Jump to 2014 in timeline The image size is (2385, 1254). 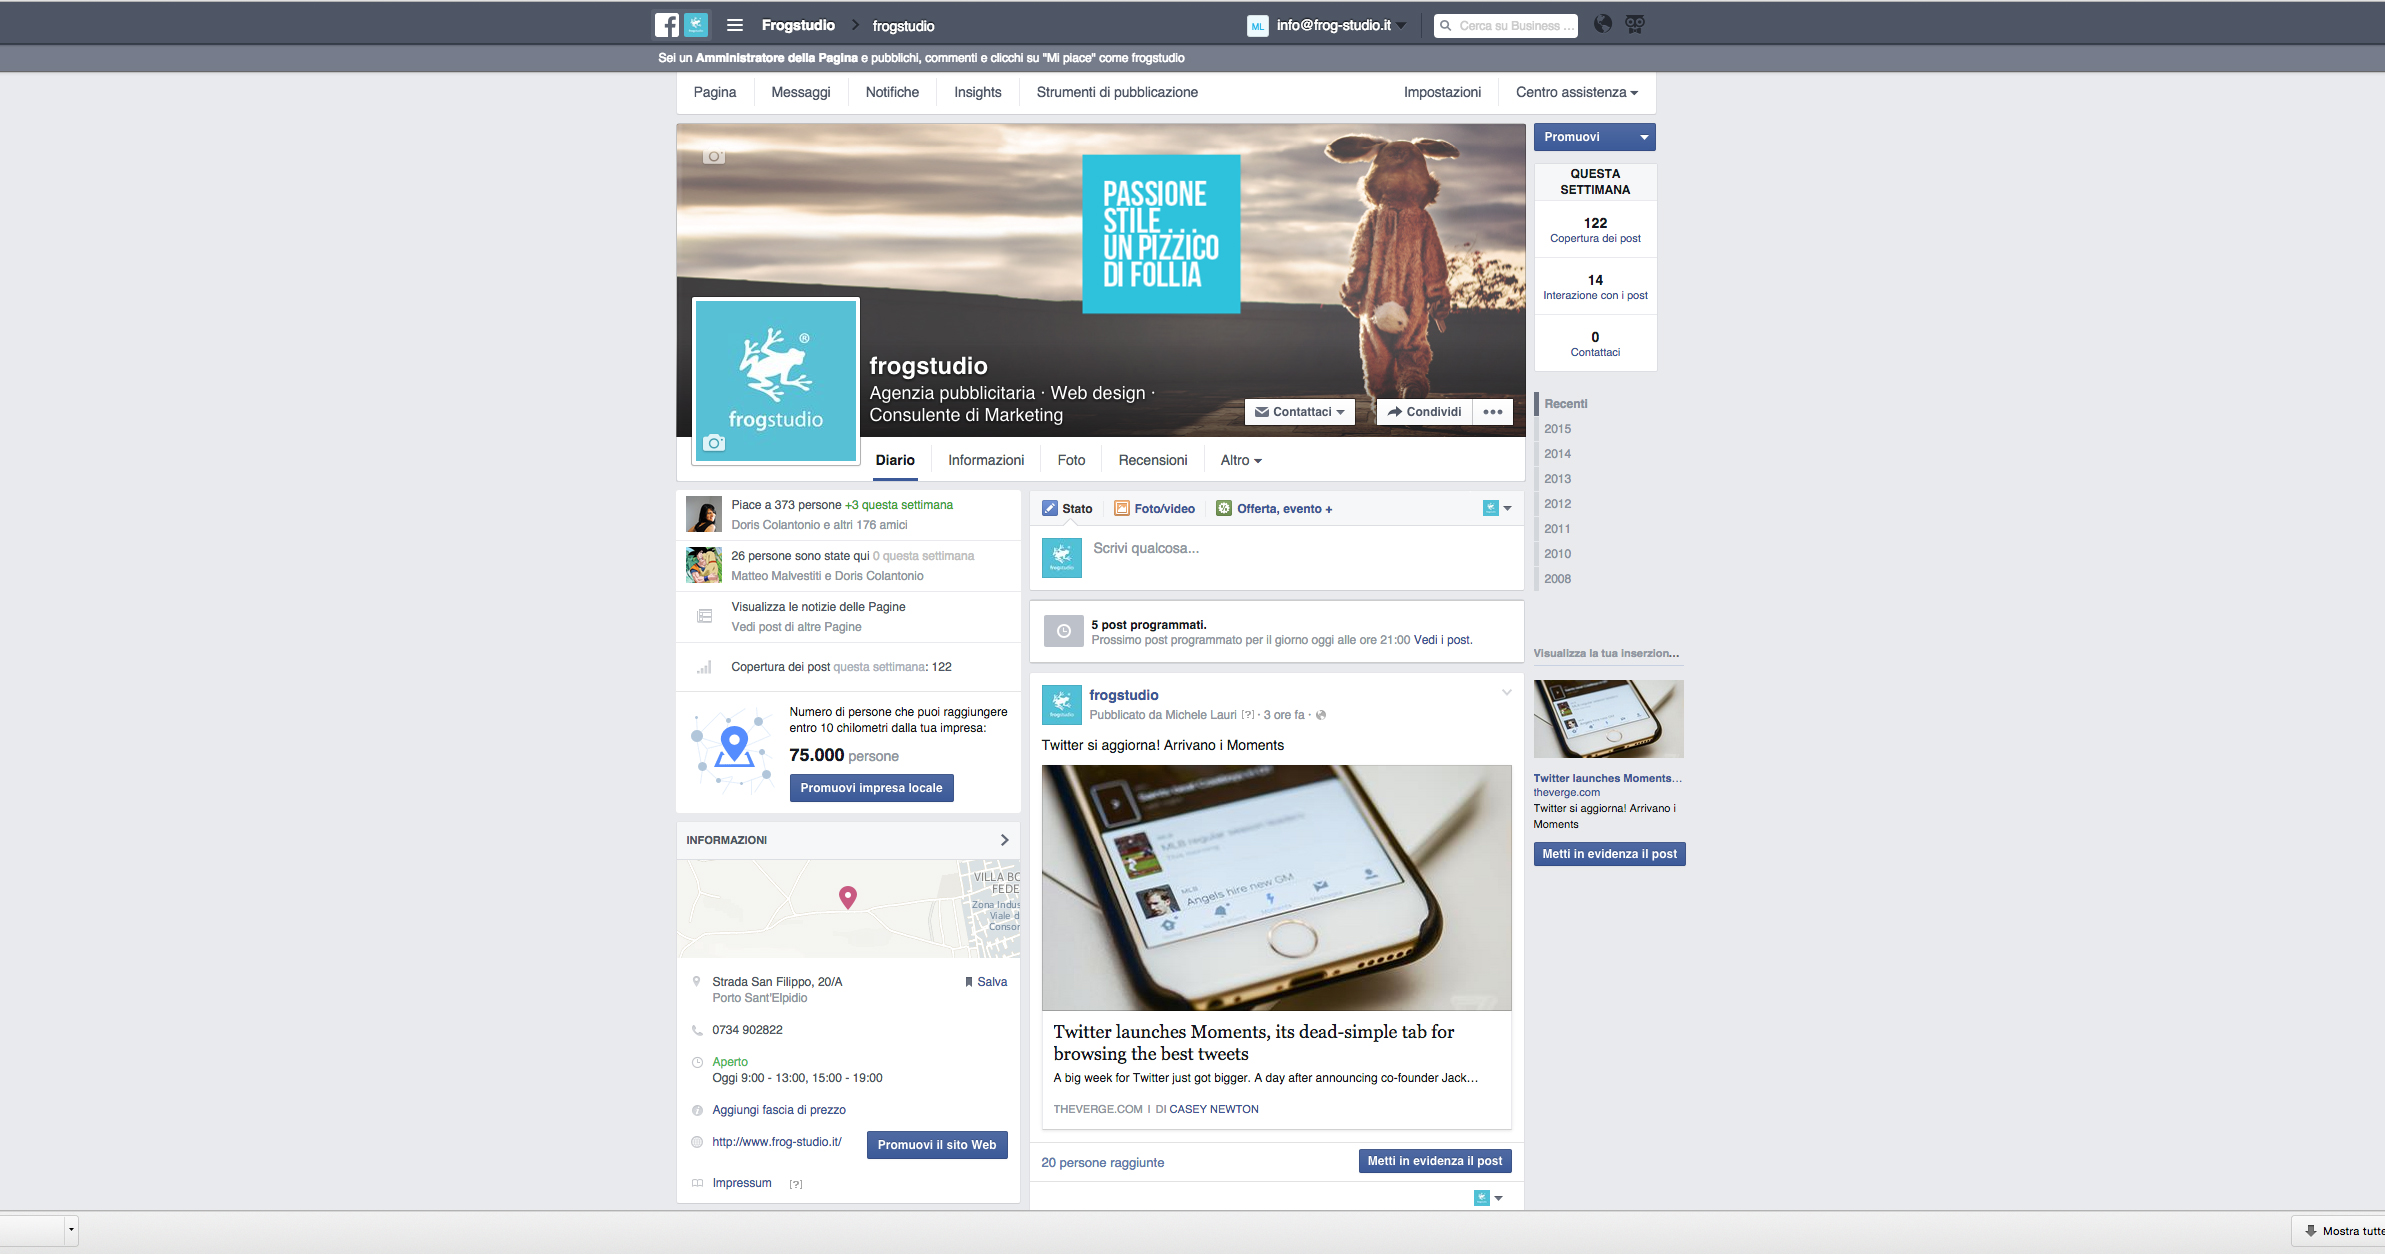1557,454
